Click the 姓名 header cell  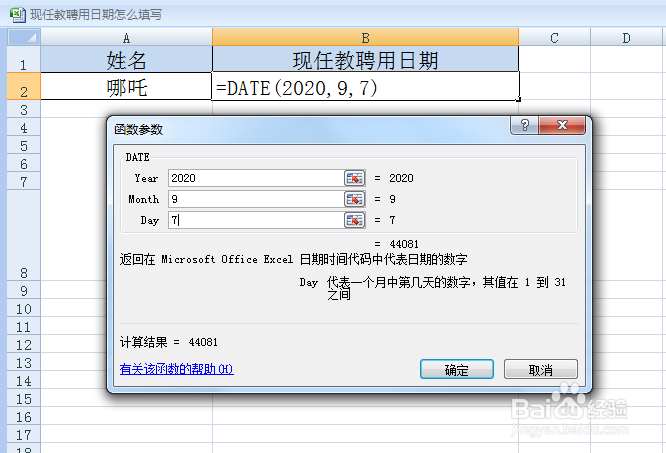[127, 59]
